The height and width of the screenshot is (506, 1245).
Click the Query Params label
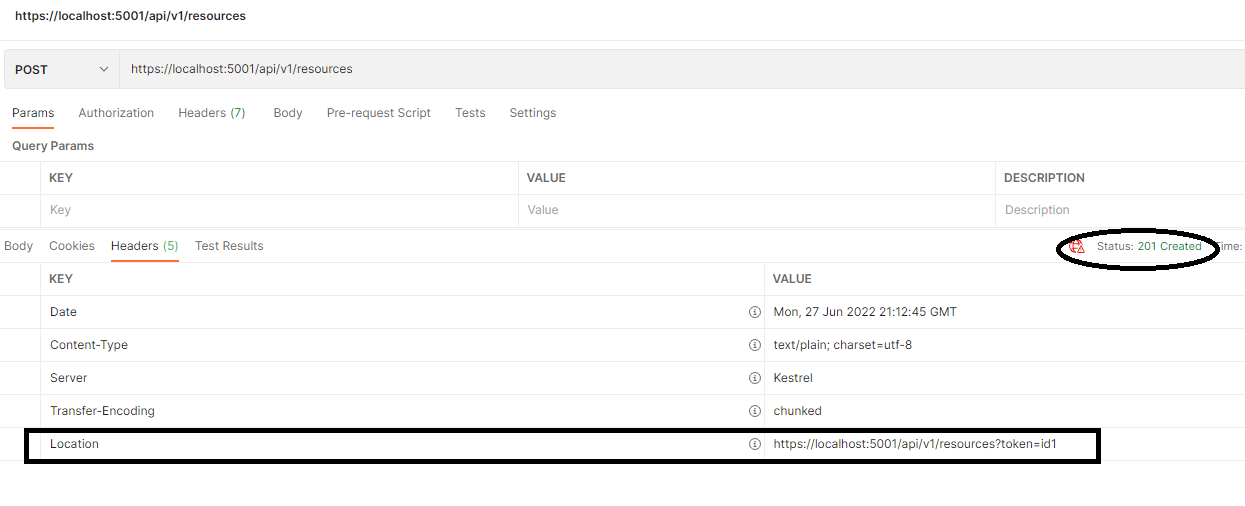click(53, 146)
